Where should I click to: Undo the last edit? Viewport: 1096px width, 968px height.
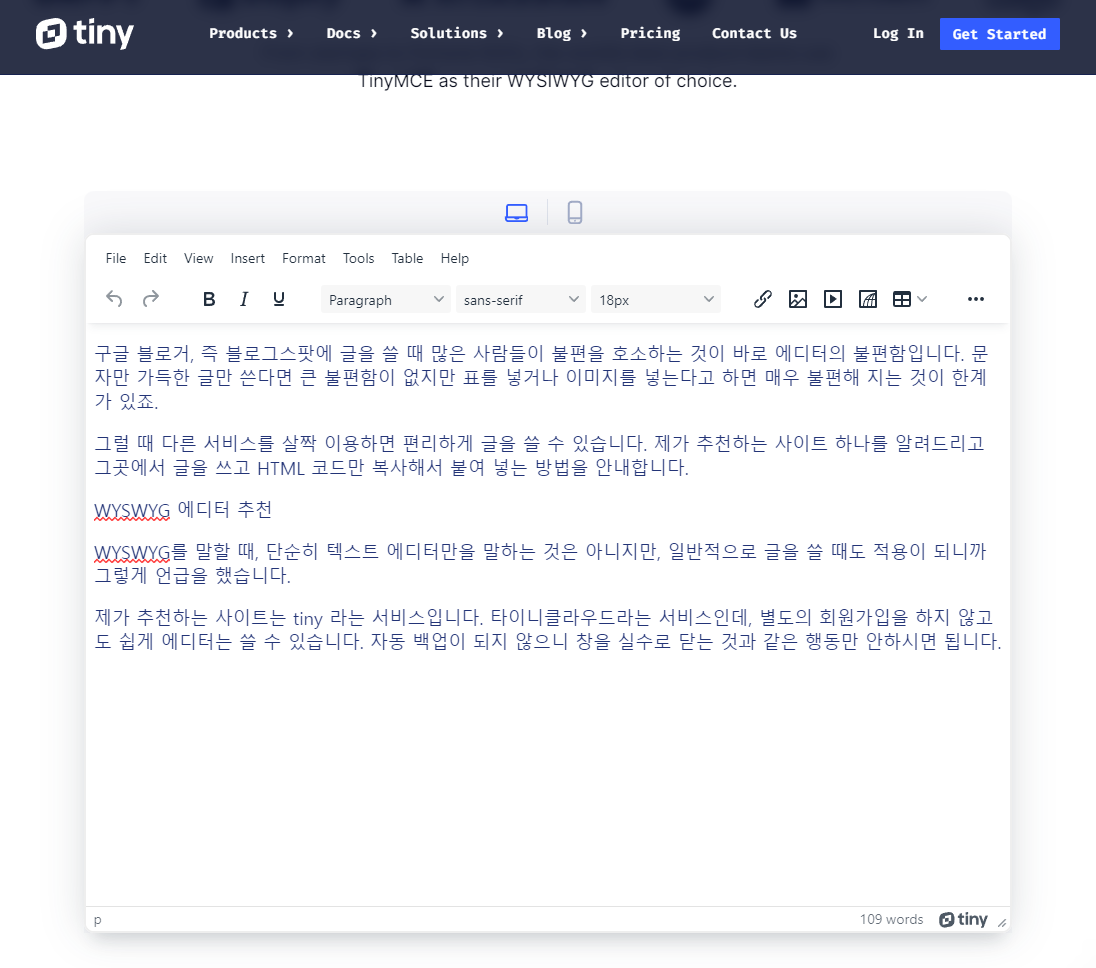pos(114,299)
